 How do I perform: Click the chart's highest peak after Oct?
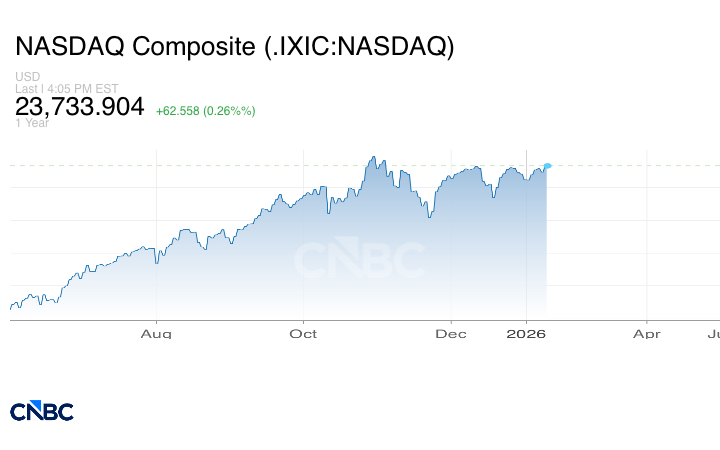tap(373, 157)
